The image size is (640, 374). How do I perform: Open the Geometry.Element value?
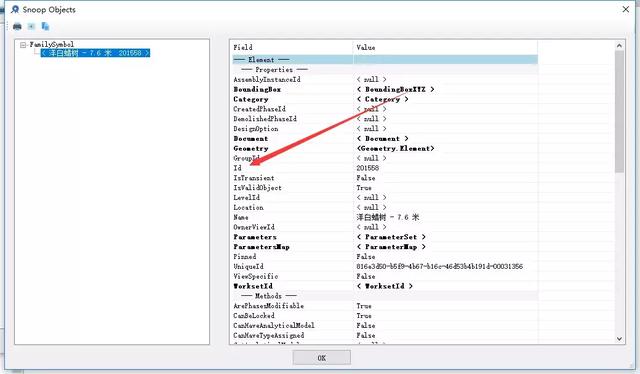395,149
